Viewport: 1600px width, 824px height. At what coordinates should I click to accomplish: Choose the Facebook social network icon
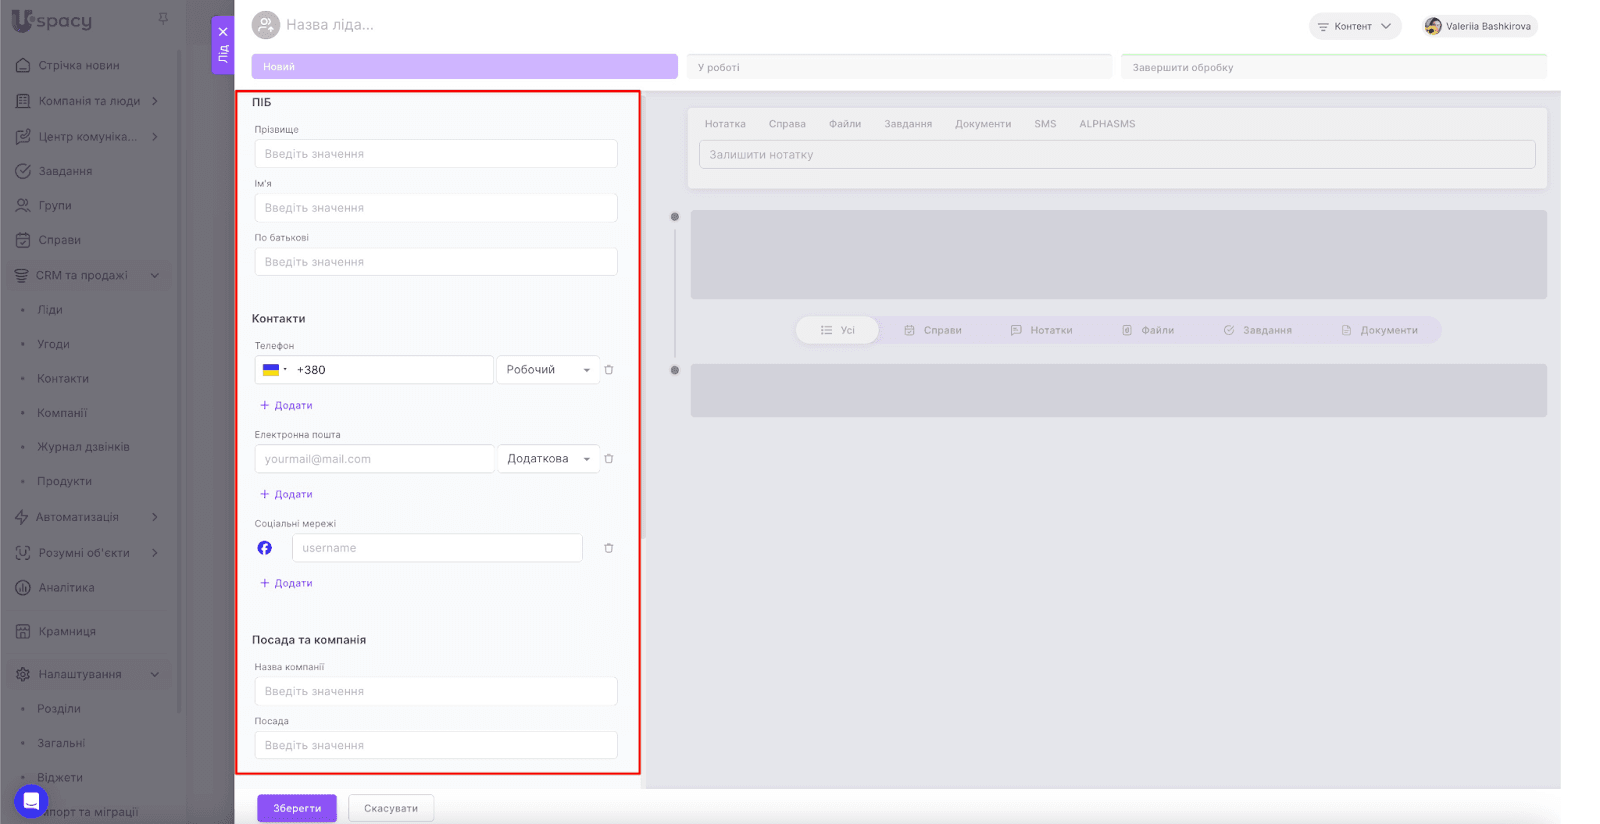(x=265, y=548)
